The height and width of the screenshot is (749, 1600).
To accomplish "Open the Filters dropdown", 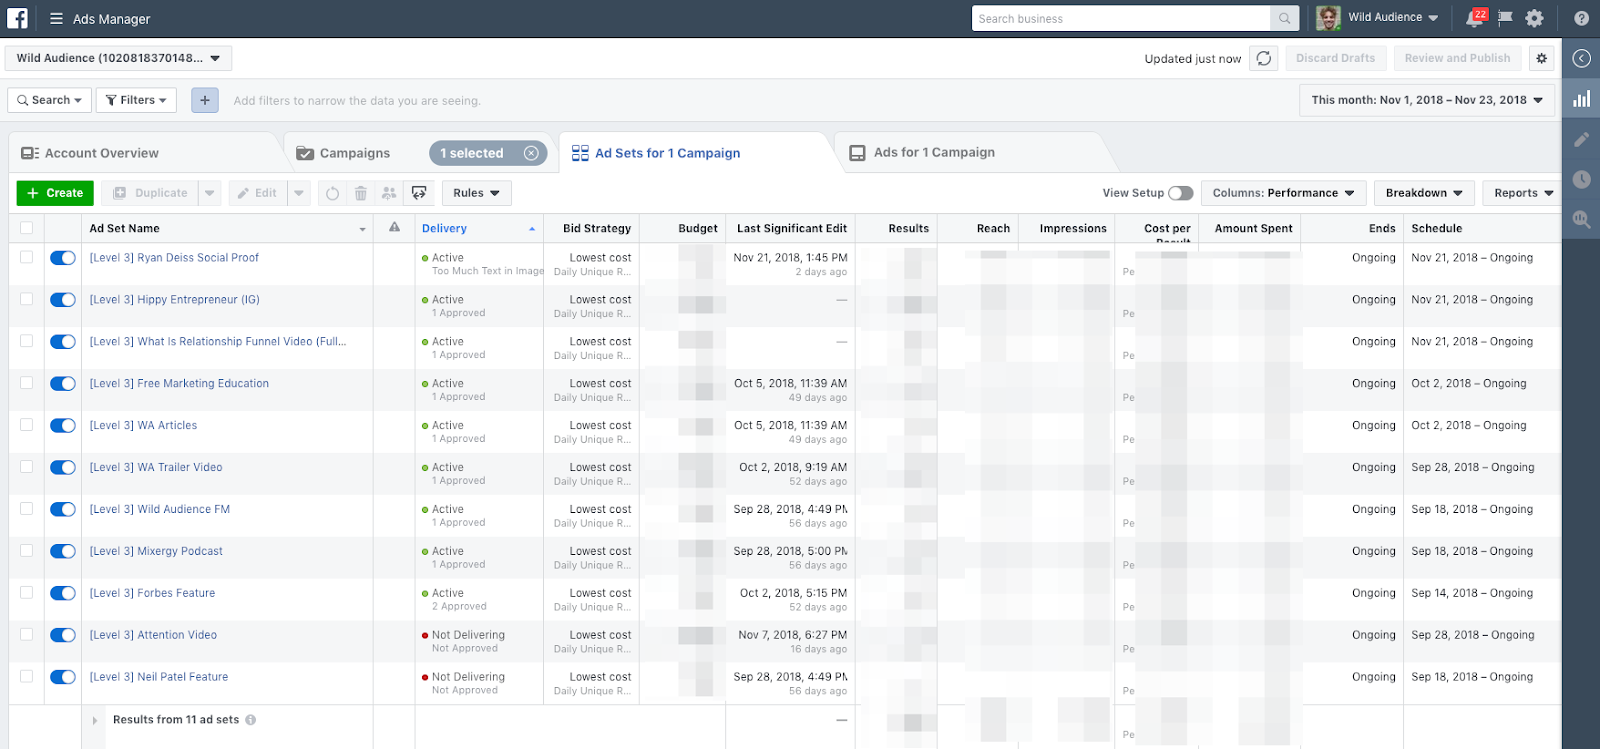I will pyautogui.click(x=137, y=100).
